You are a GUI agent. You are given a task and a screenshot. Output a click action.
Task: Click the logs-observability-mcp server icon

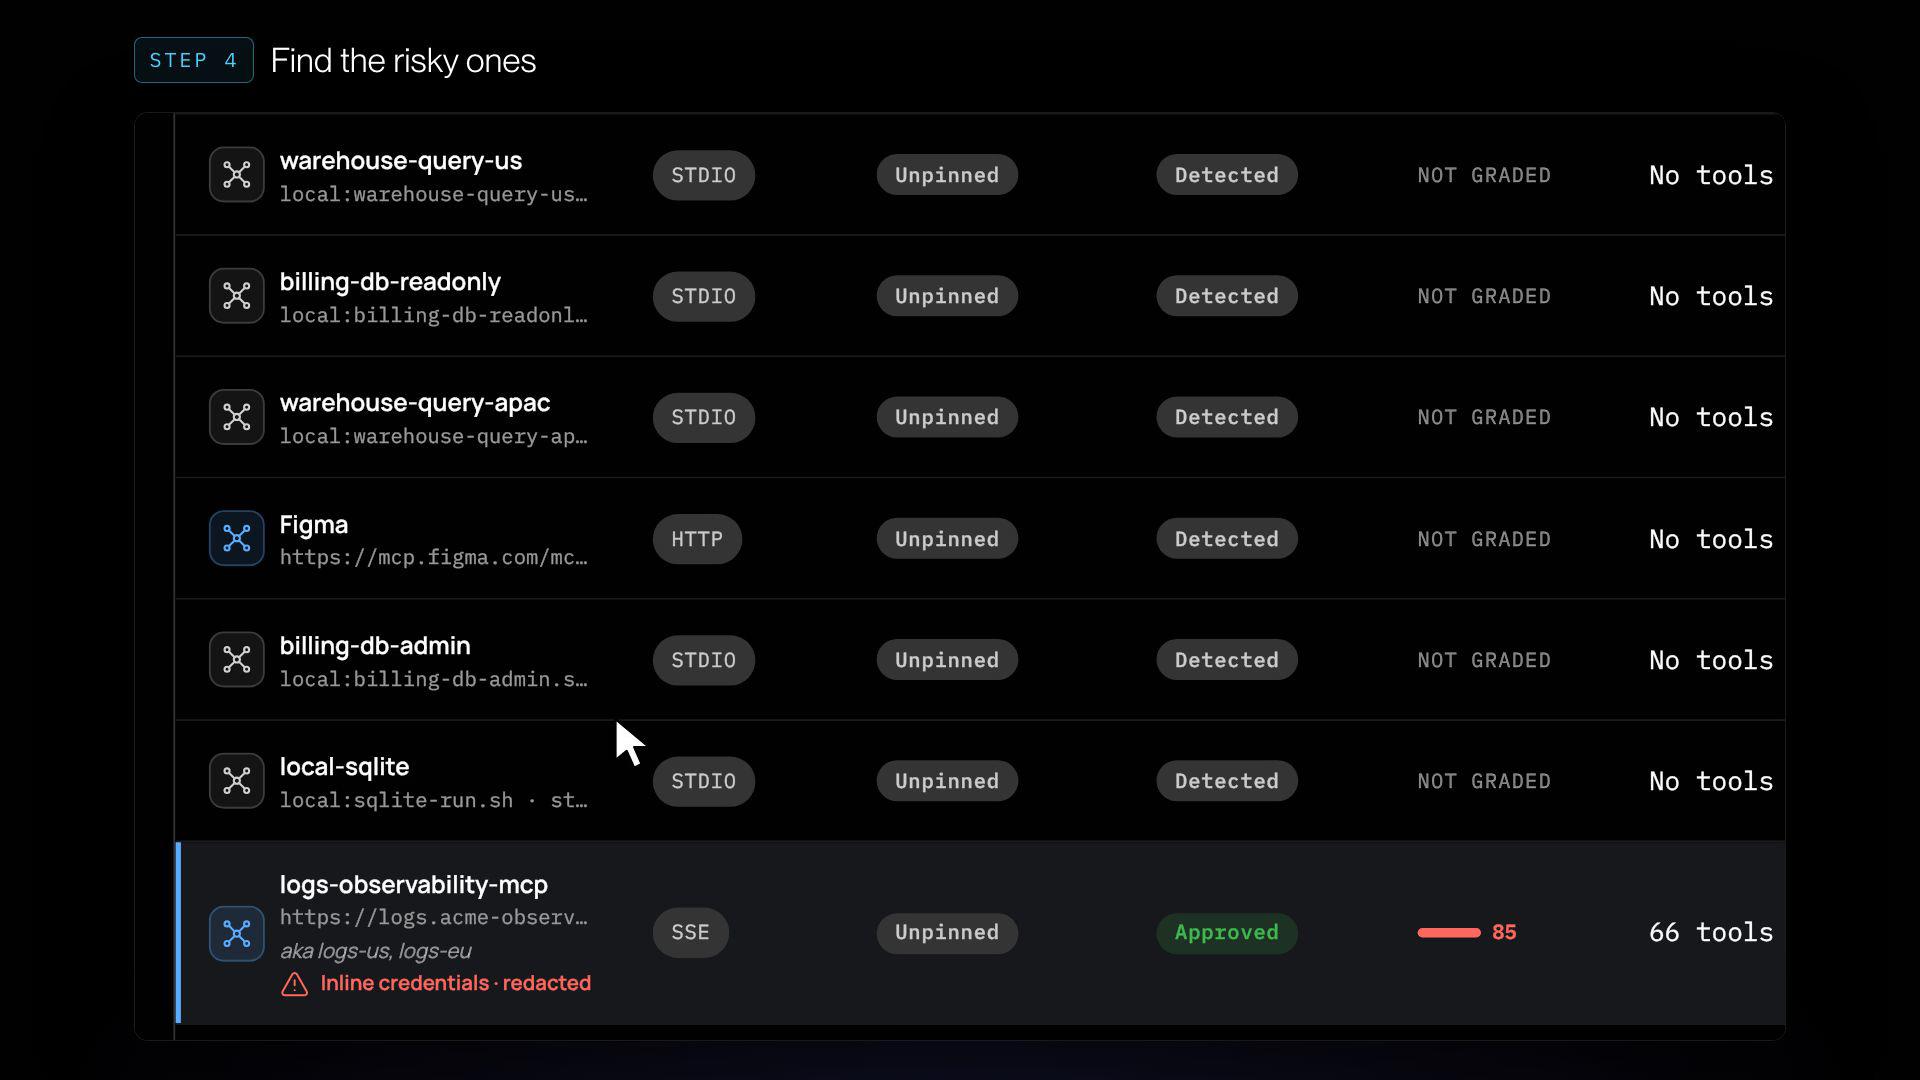236,933
